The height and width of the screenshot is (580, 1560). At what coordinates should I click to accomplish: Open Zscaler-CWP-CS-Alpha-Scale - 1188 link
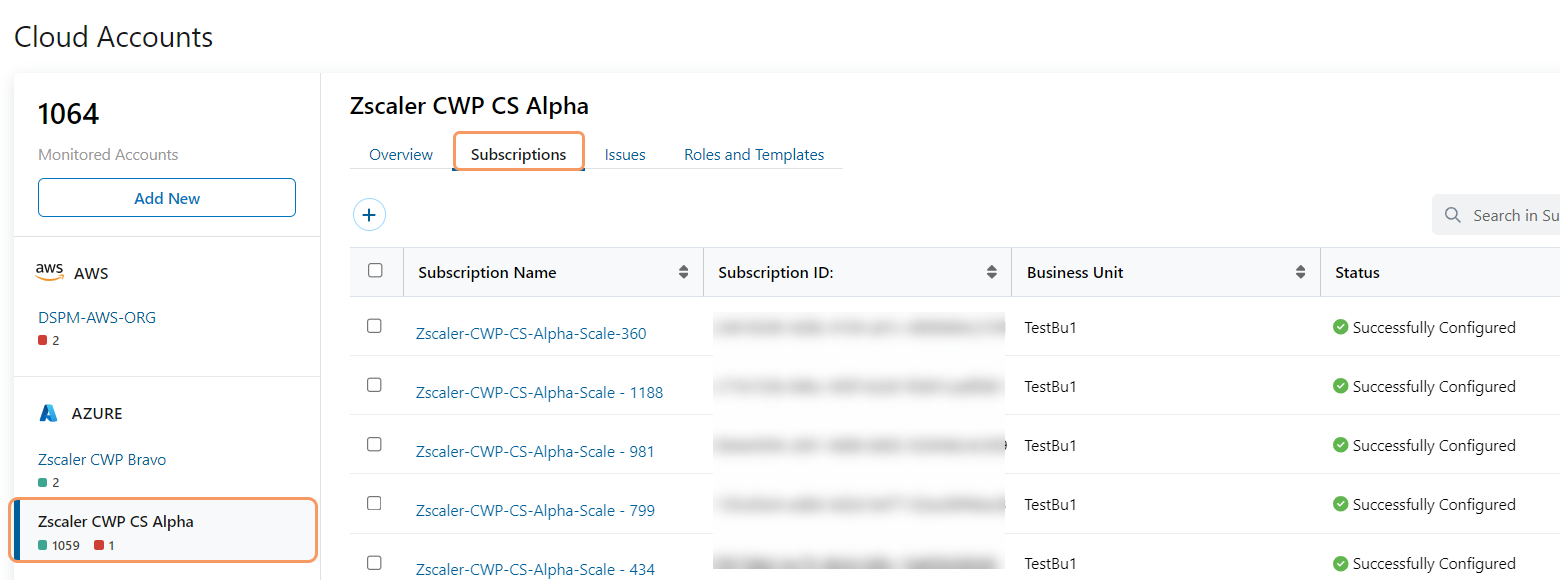(x=539, y=392)
